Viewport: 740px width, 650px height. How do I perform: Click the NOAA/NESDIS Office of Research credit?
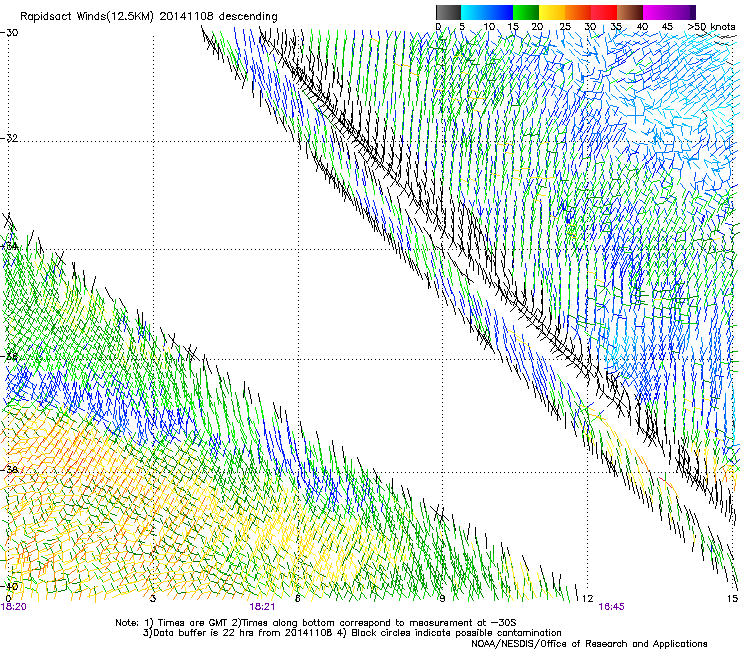(589, 644)
